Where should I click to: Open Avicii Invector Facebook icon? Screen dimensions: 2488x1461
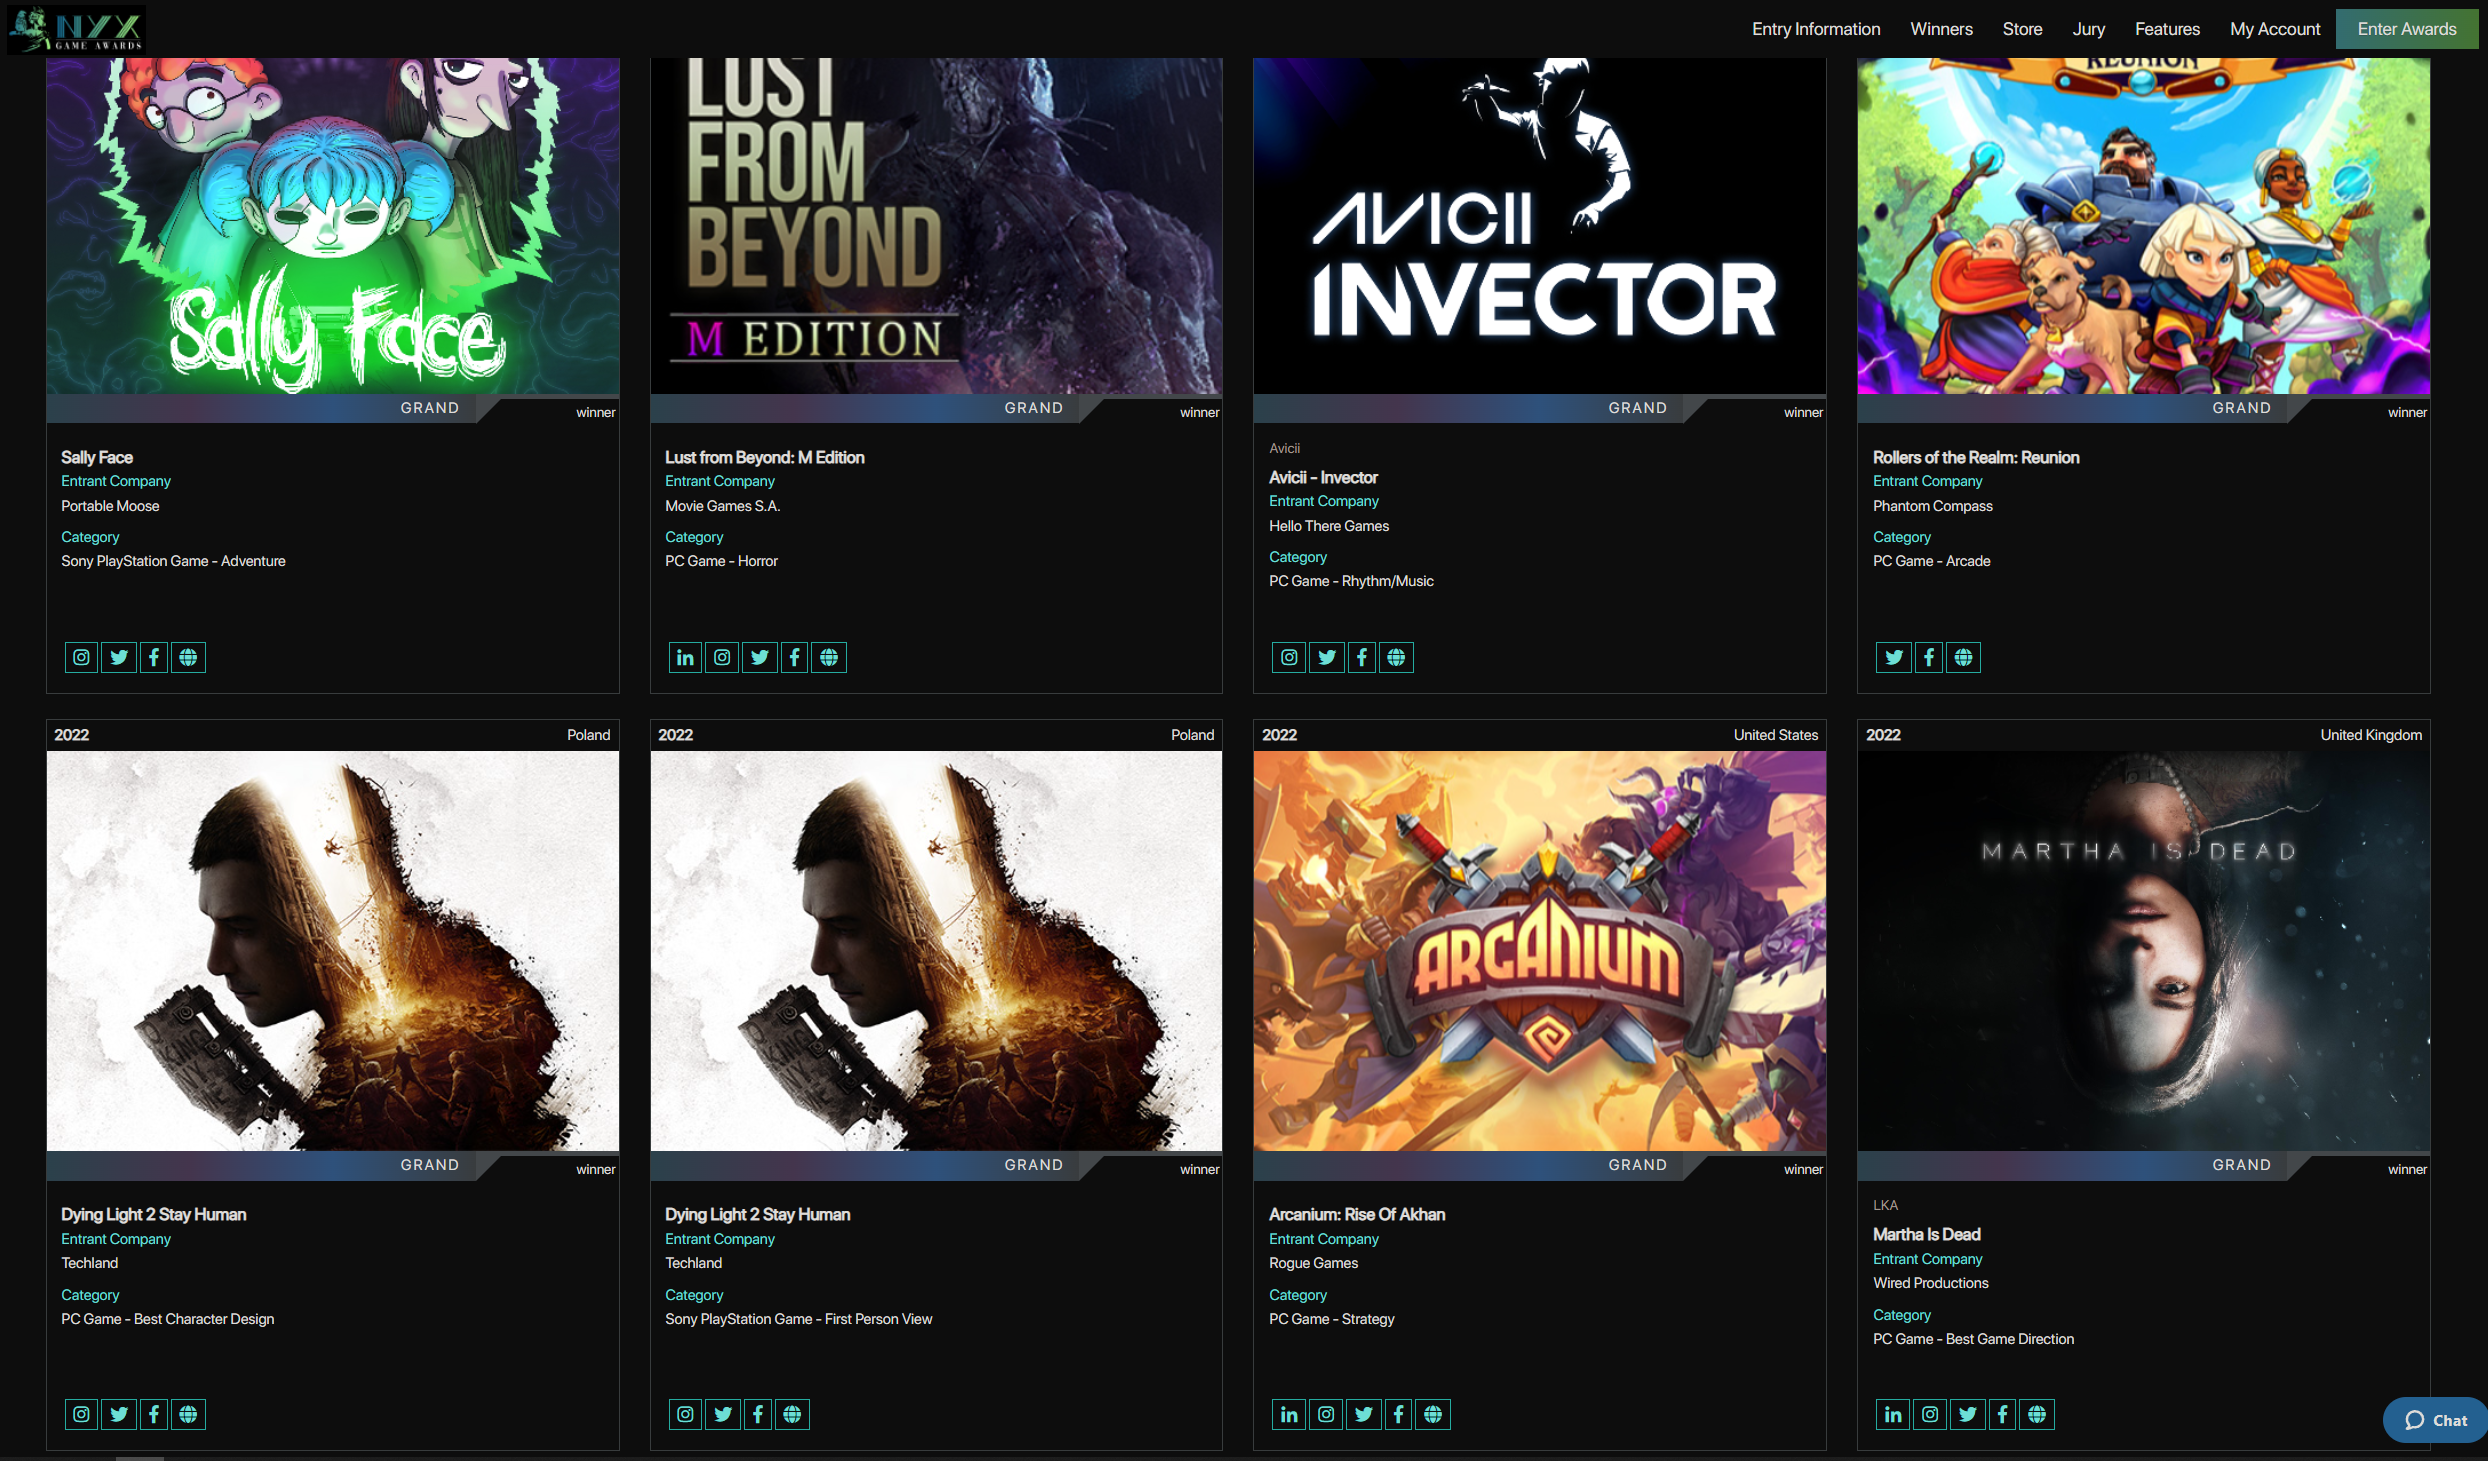(x=1362, y=657)
